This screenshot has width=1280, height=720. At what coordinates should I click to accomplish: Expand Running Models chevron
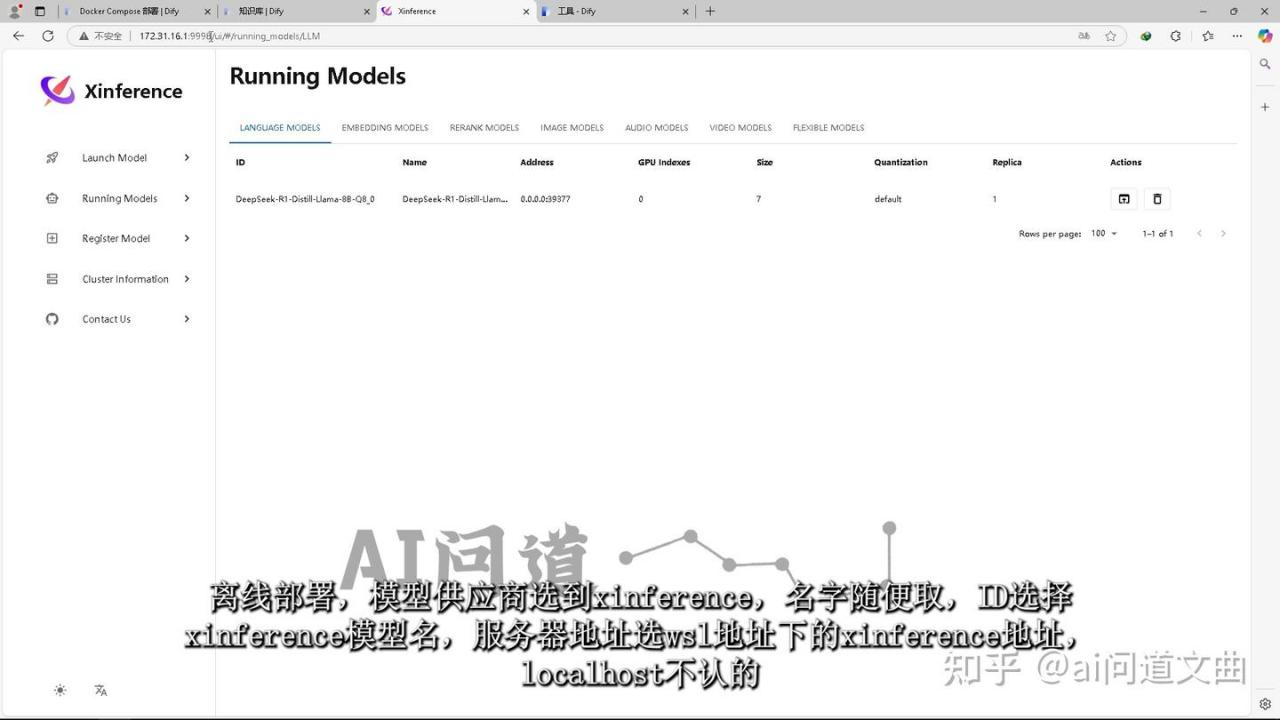click(187, 198)
